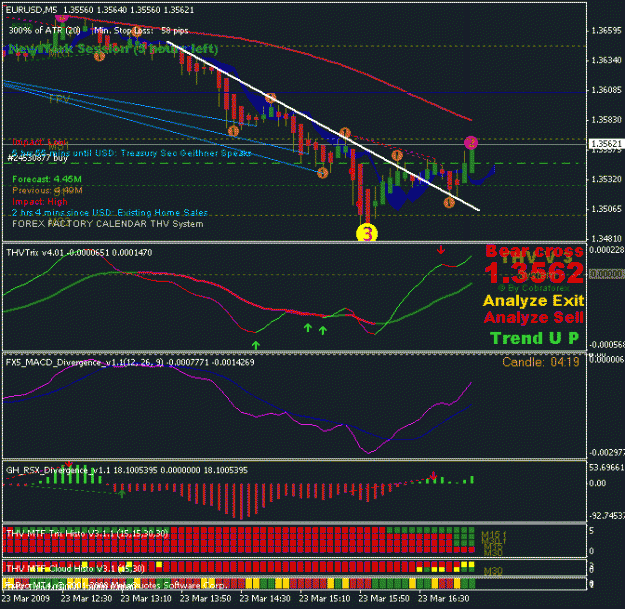The image size is (625, 609).
Task: Click the yellow 'Analyze Exit' label
Action: coord(534,300)
